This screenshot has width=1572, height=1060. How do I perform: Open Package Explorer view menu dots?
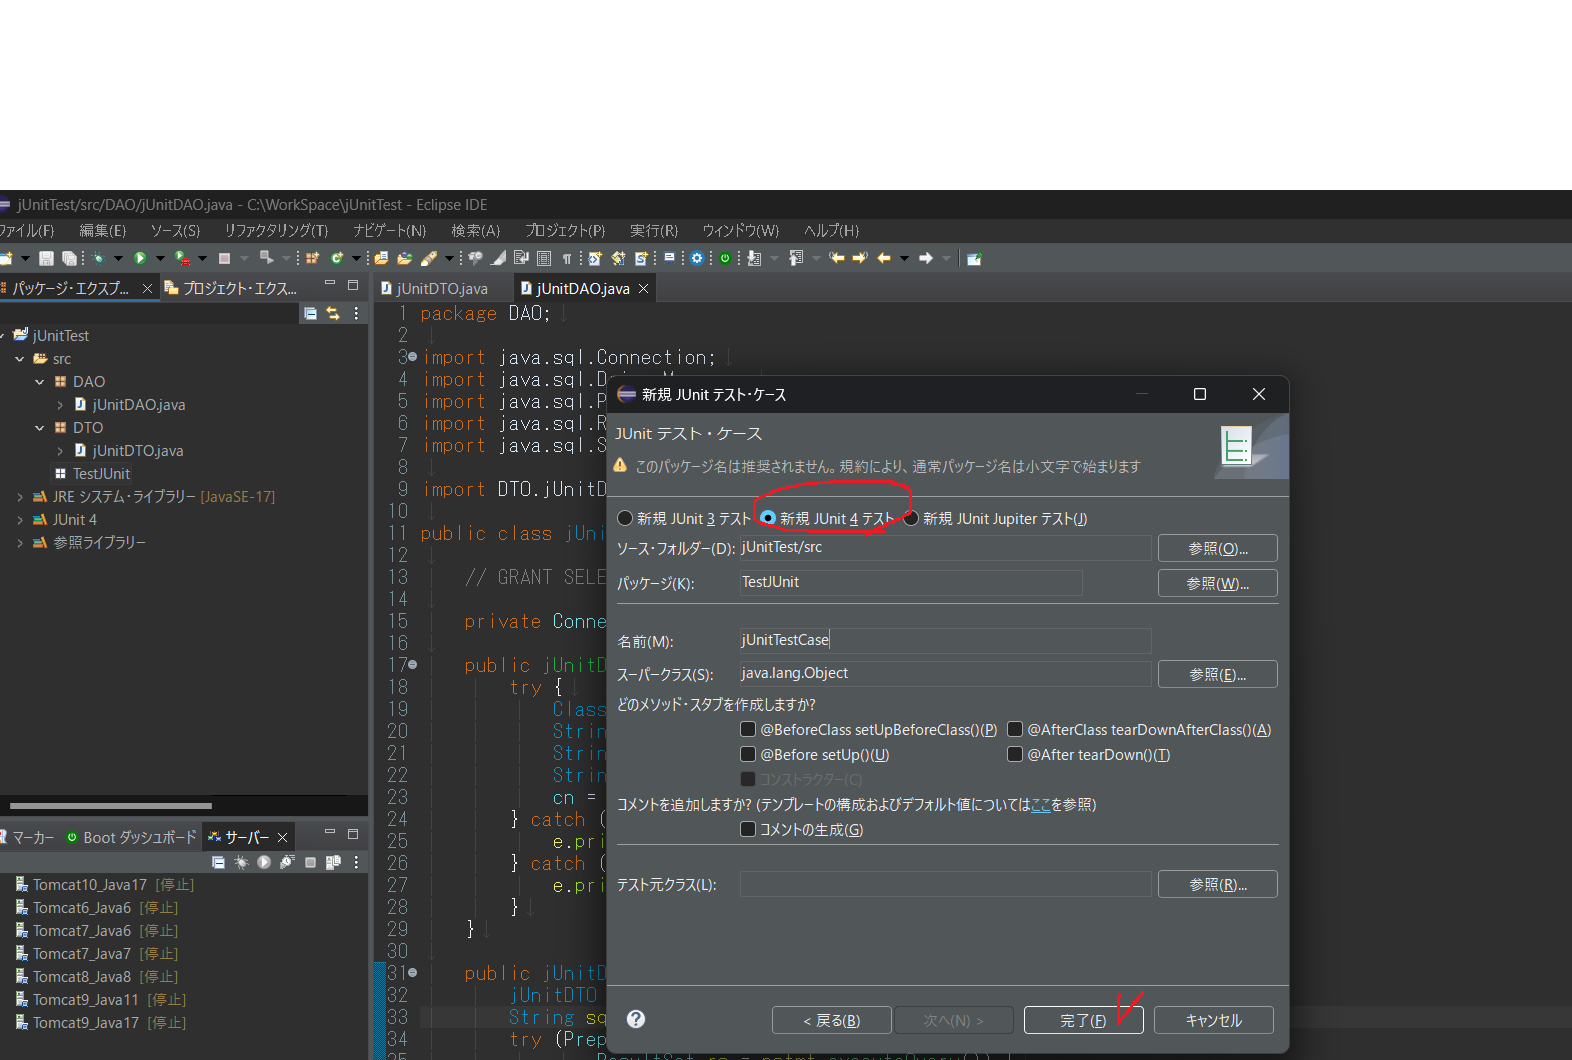coord(356,313)
